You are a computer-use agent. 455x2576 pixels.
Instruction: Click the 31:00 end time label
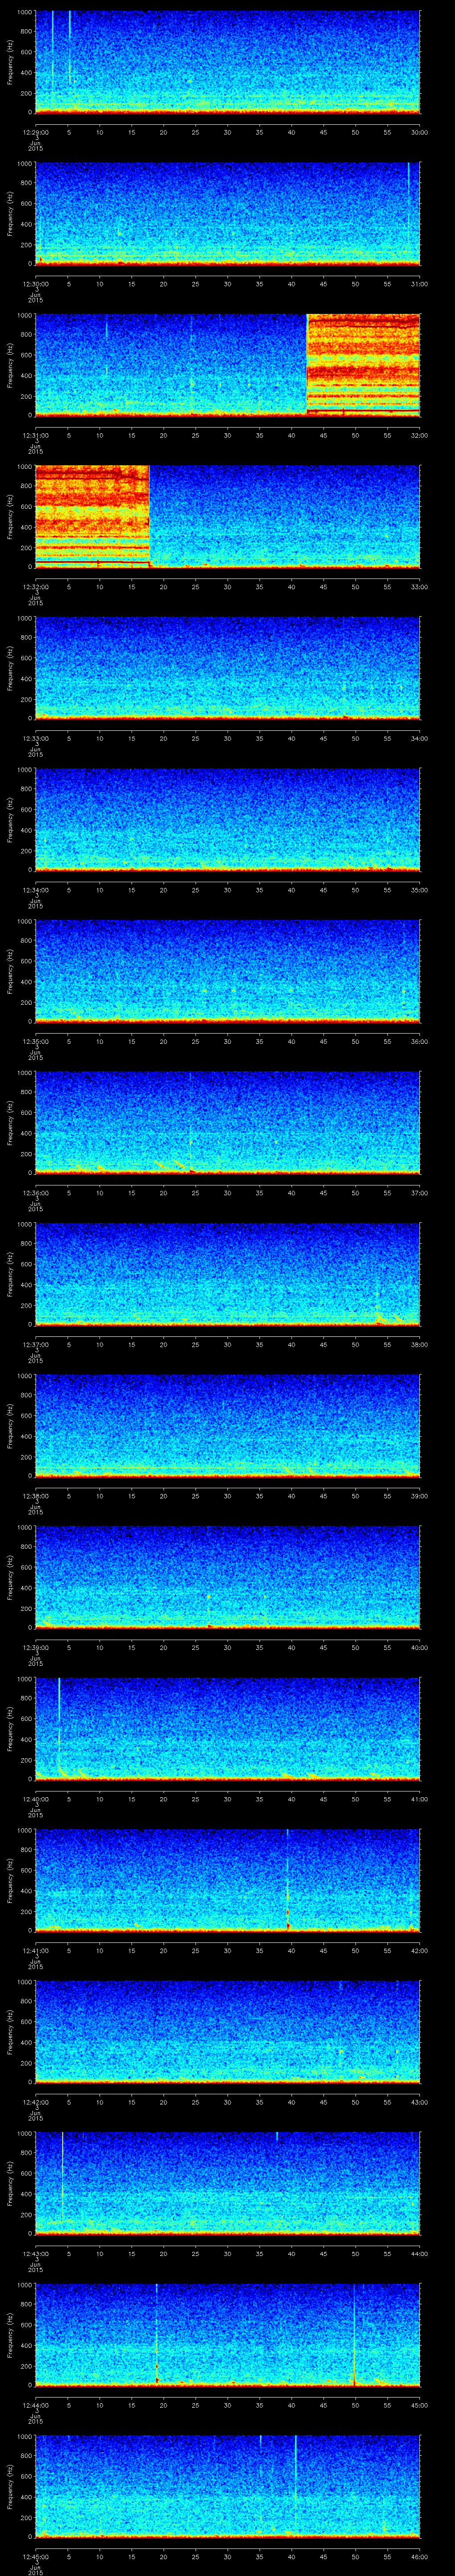(x=420, y=284)
